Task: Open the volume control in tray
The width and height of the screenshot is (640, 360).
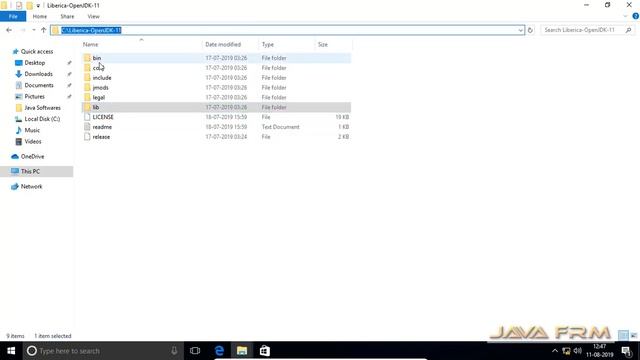Action: click(577, 351)
